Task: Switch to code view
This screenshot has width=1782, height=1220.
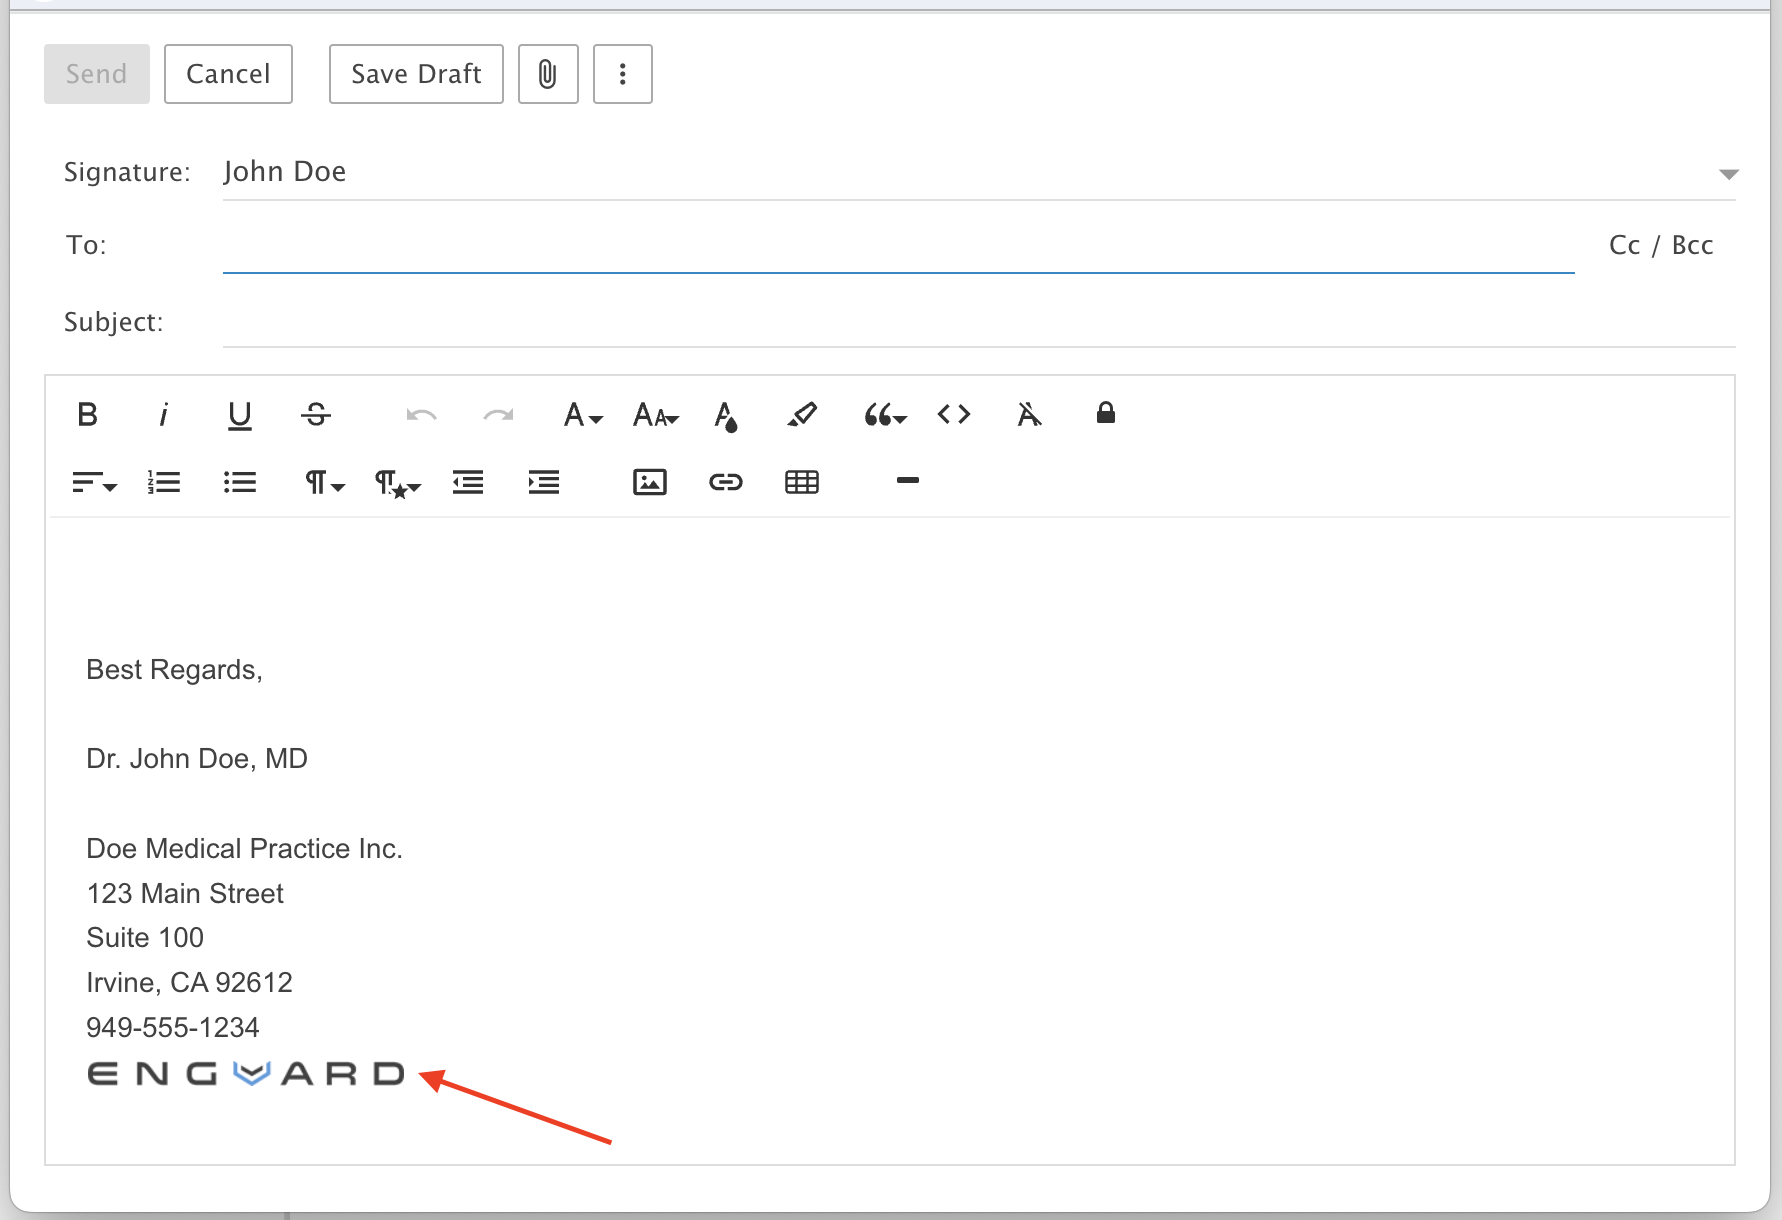Action: point(954,414)
